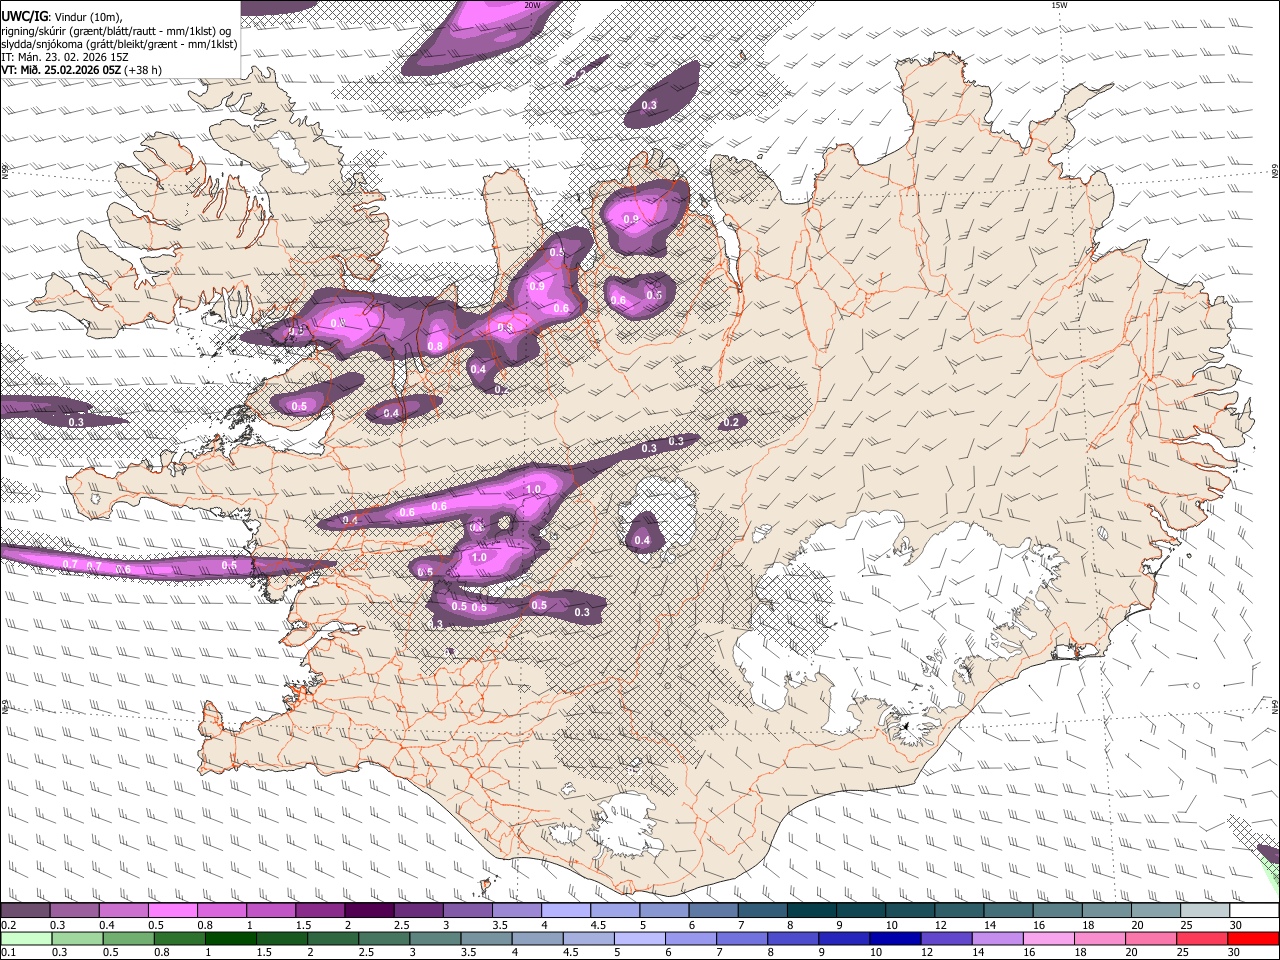
Task: Click the 0.4 value in the central glacier snow patch
Action: [x=642, y=541]
